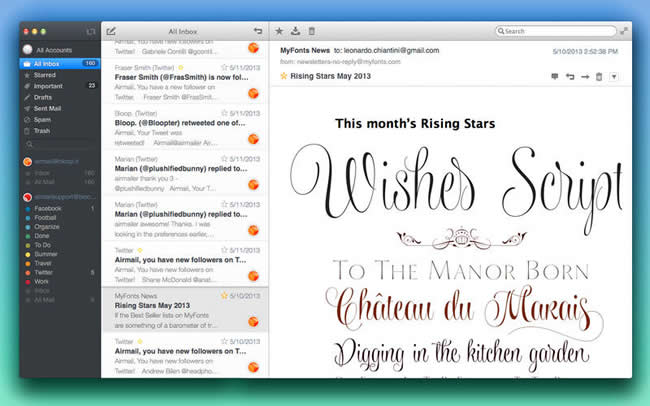This screenshot has width=650, height=406.
Task: Click the All Inbox unread count badge
Action: click(x=90, y=63)
